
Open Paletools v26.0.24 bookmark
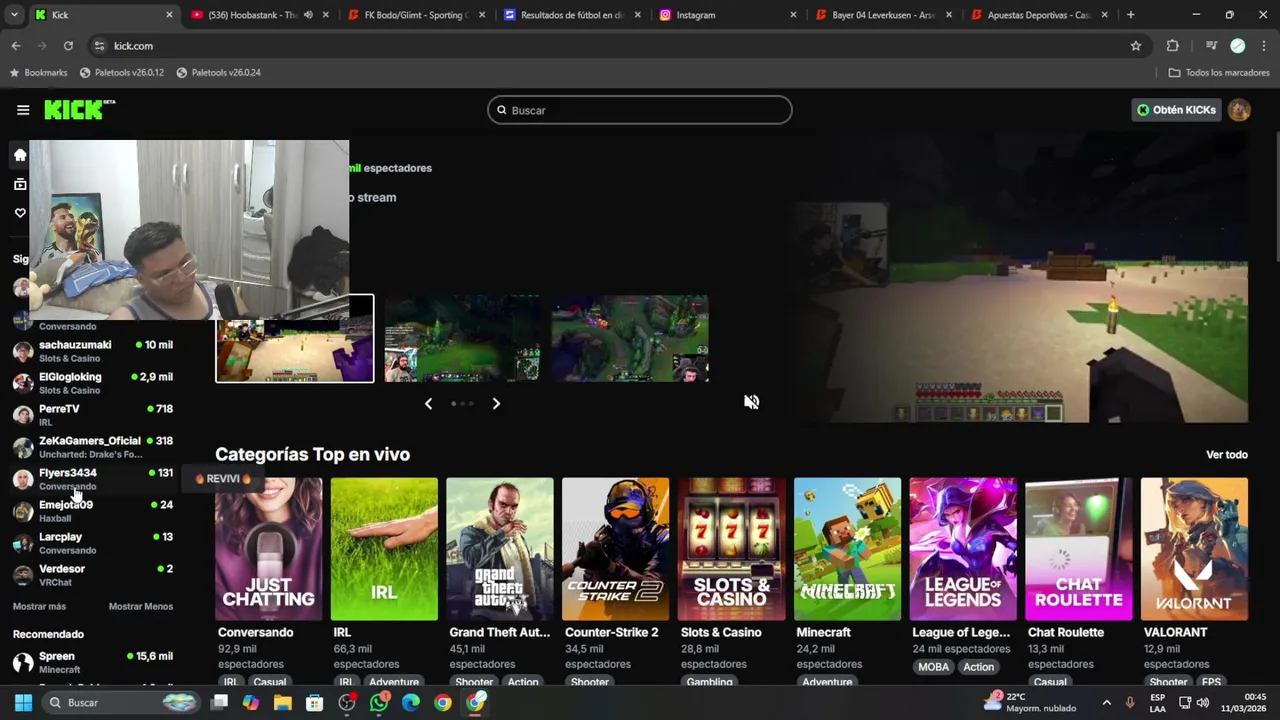pyautogui.click(x=218, y=73)
